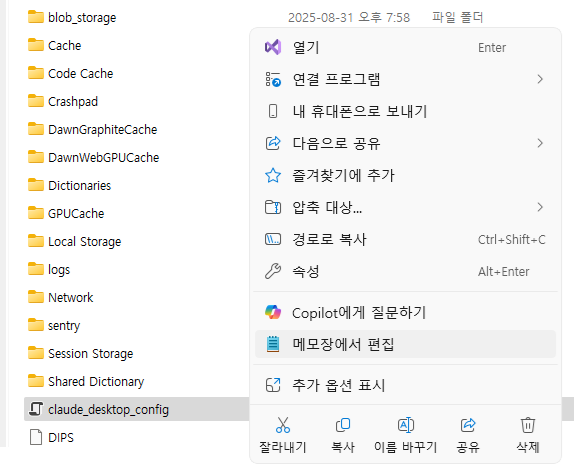The width and height of the screenshot is (574, 467).
Task: Click the 이름 바꾸기 label
Action: pyautogui.click(x=406, y=447)
